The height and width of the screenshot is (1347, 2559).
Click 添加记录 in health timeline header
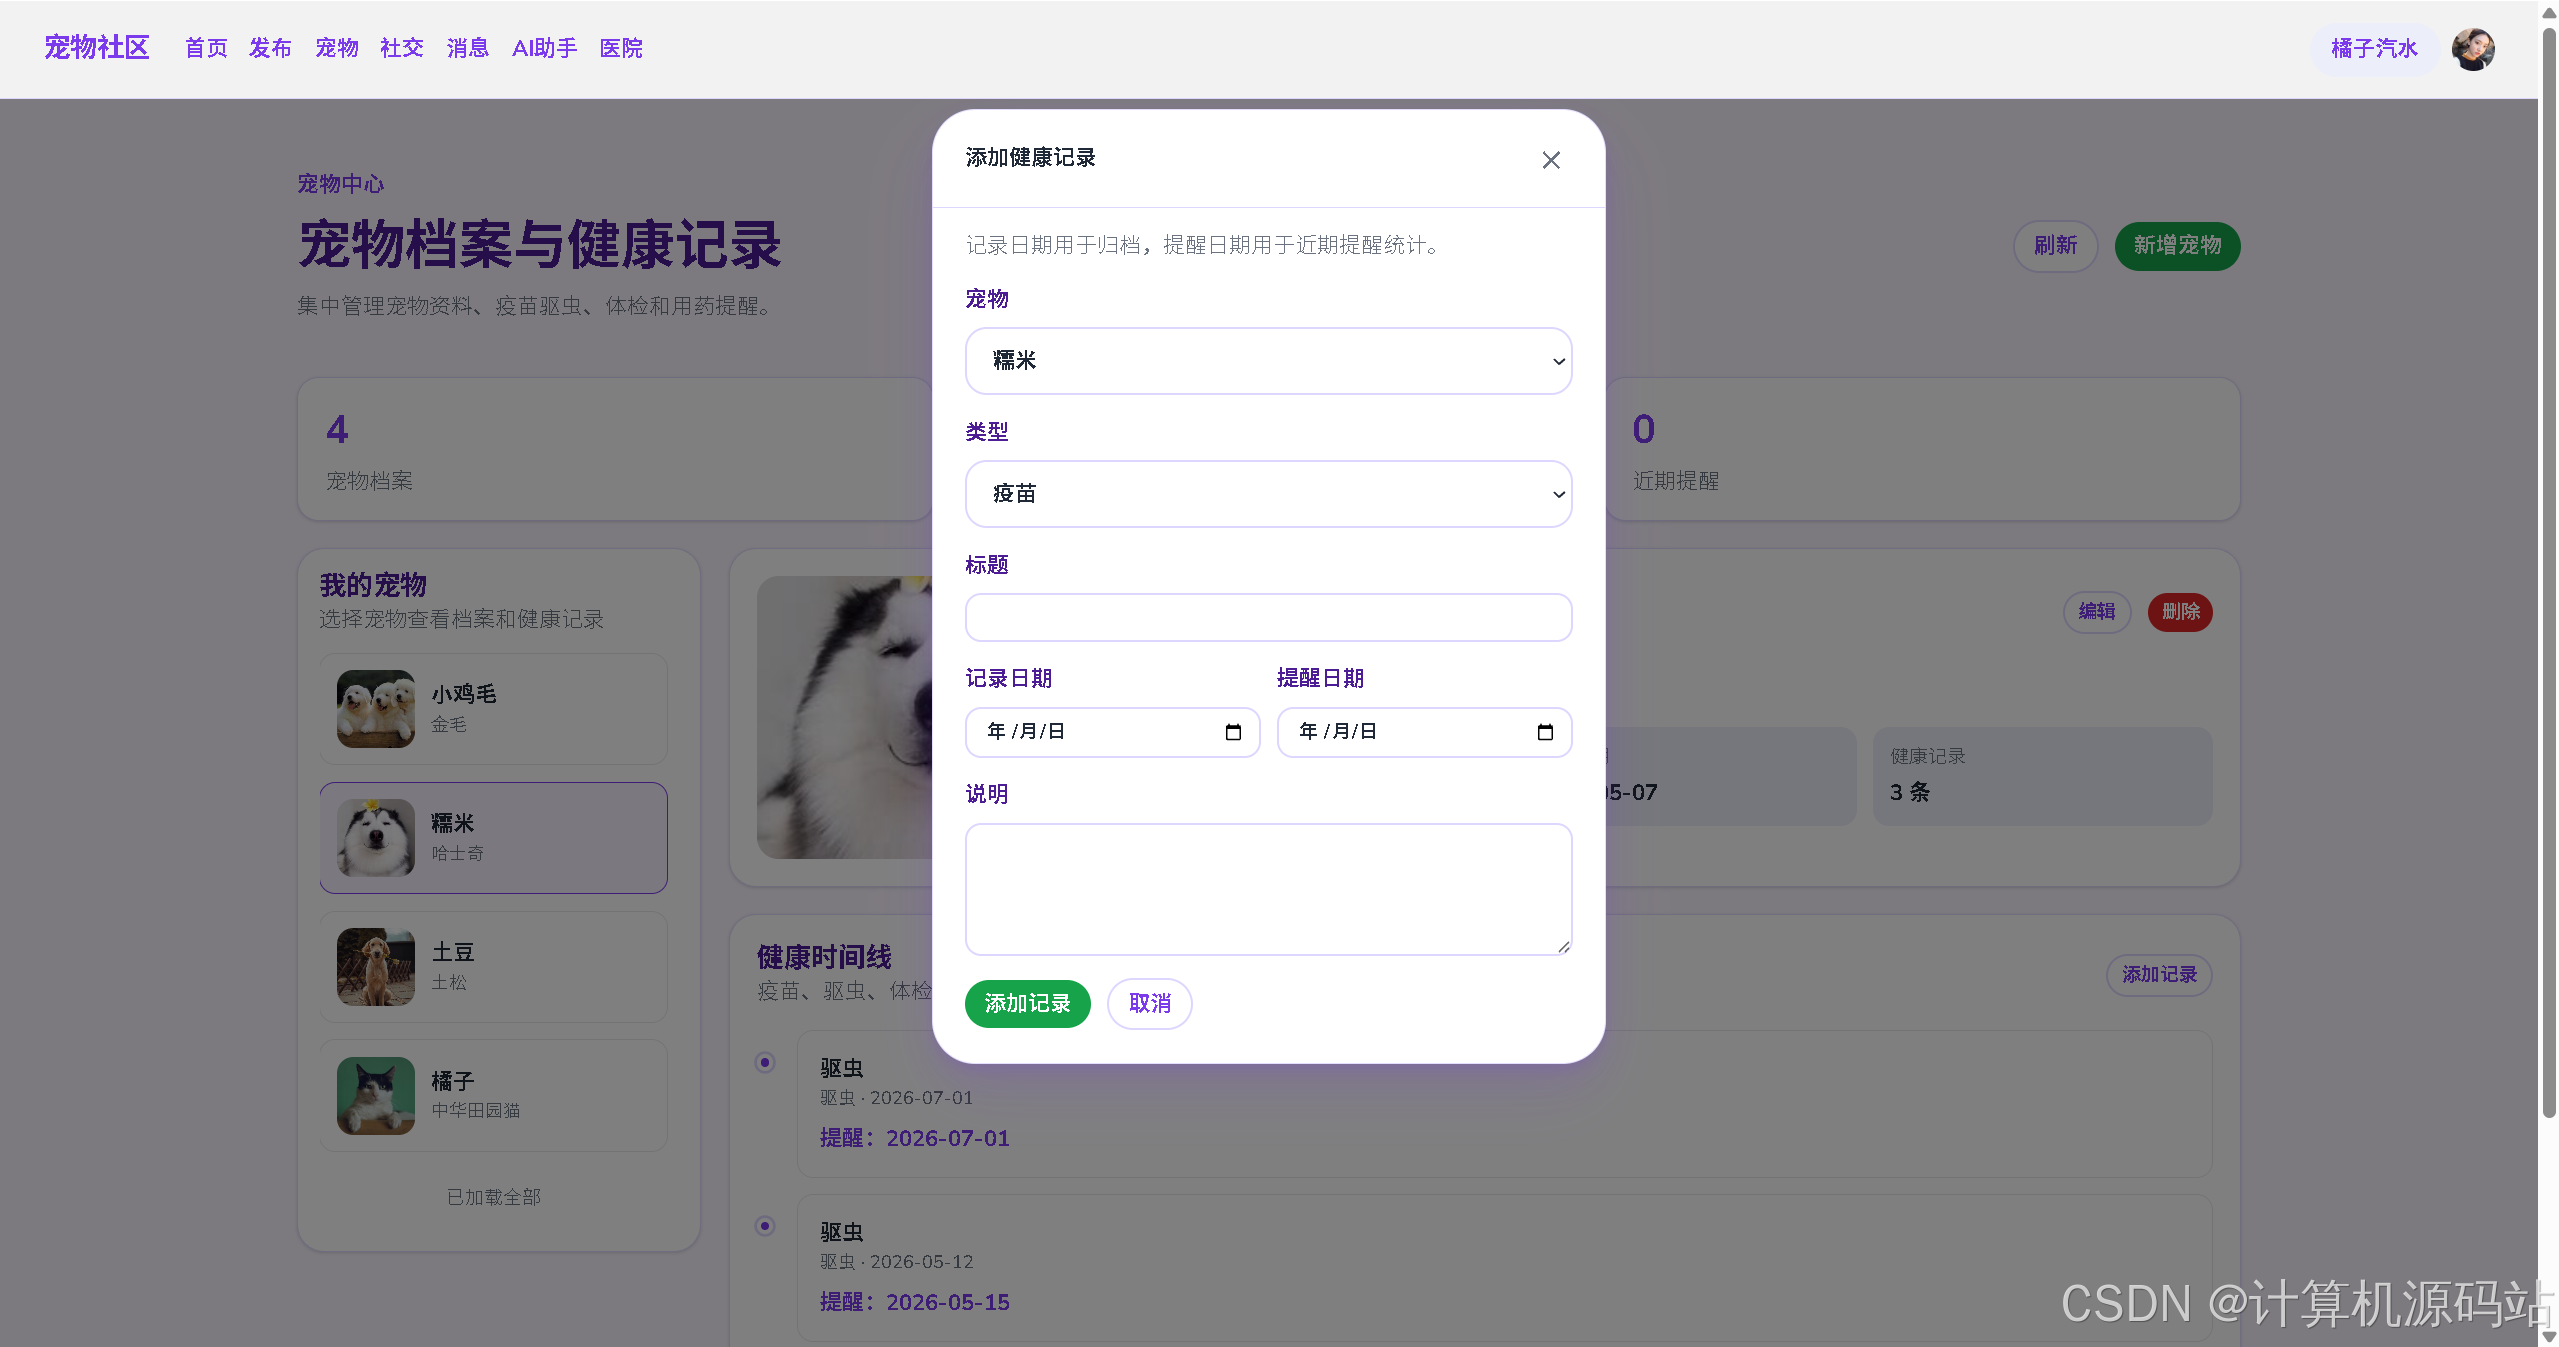(x=2159, y=975)
